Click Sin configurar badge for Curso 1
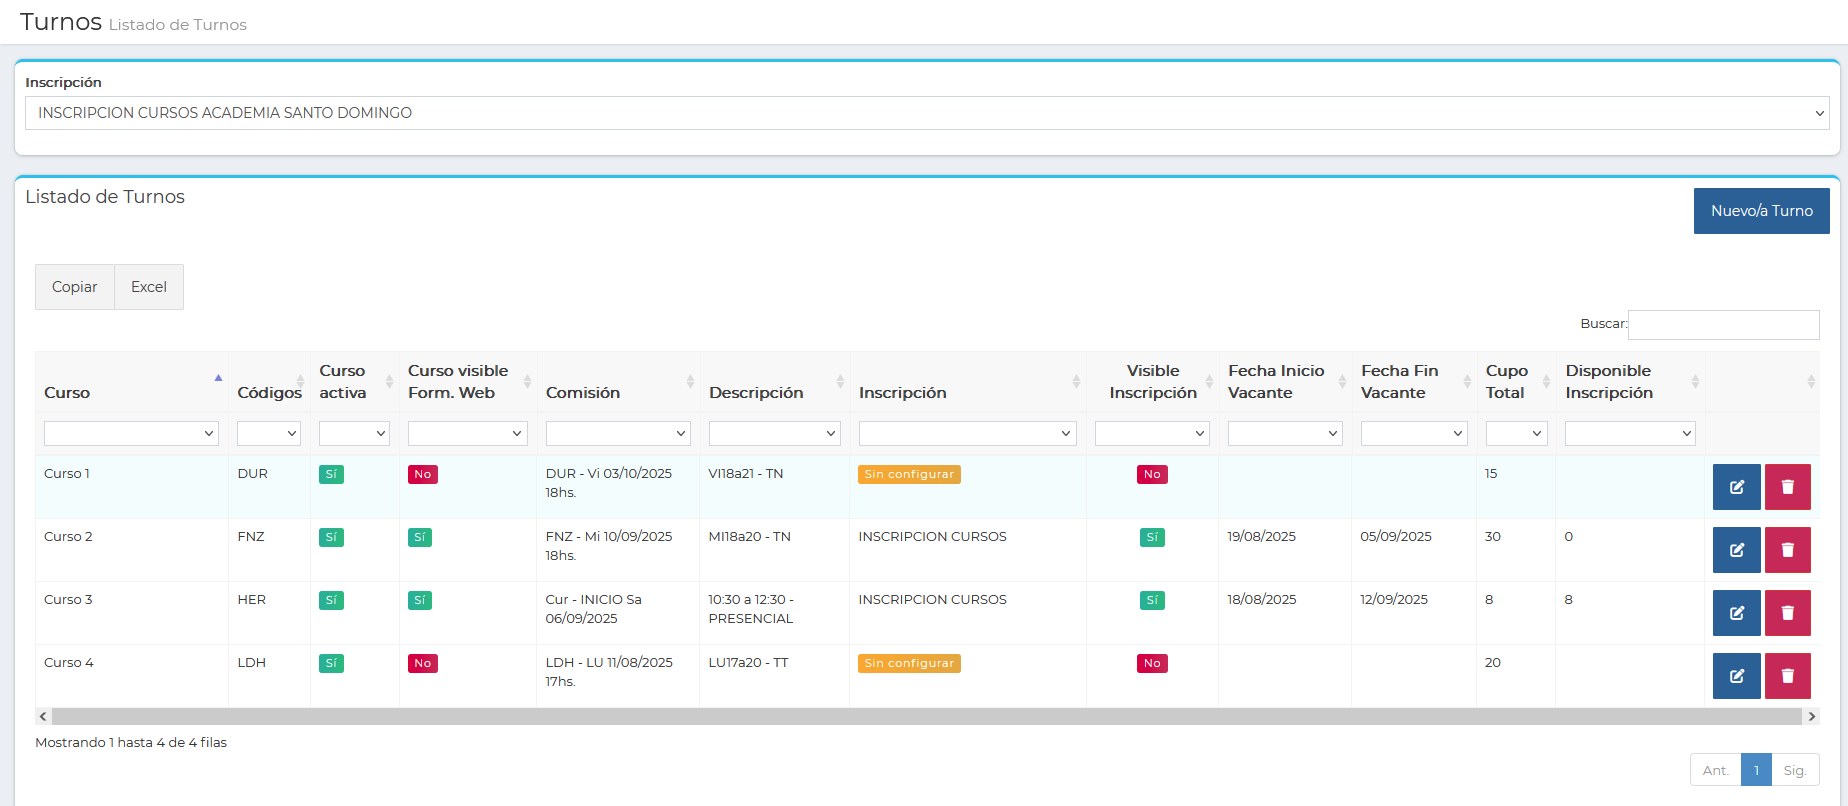The height and width of the screenshot is (806, 1848). [x=909, y=474]
